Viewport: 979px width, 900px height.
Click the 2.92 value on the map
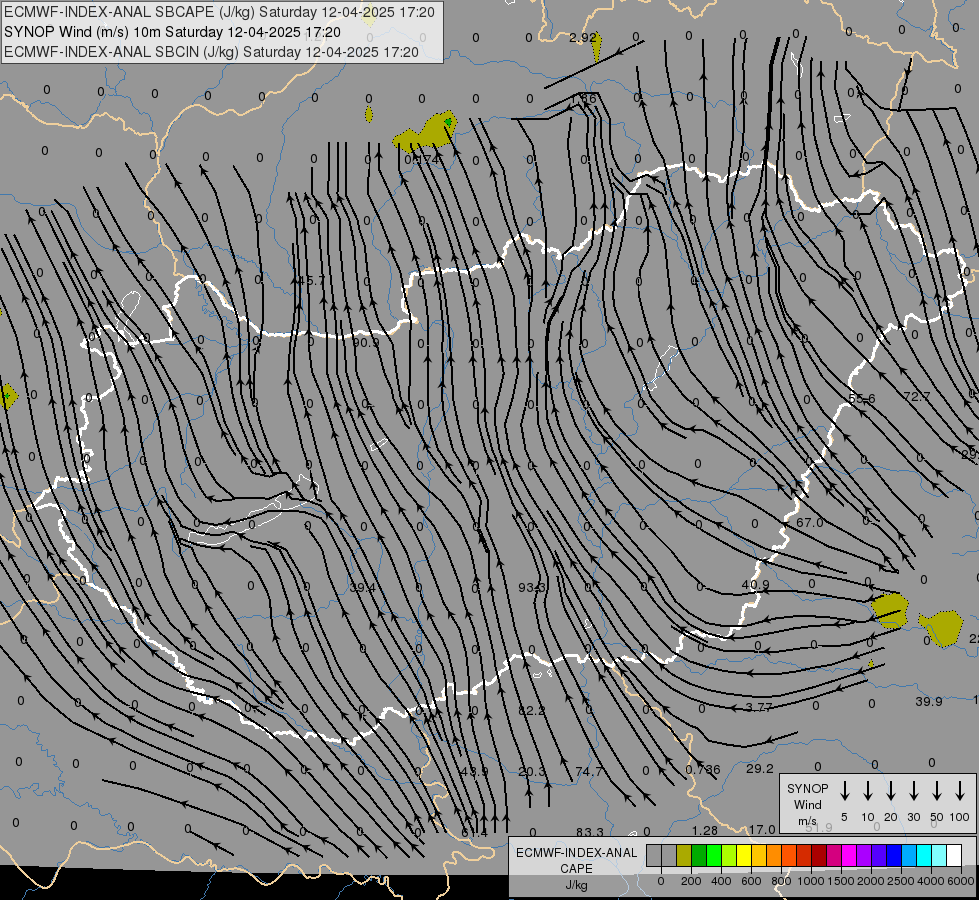coord(583,37)
